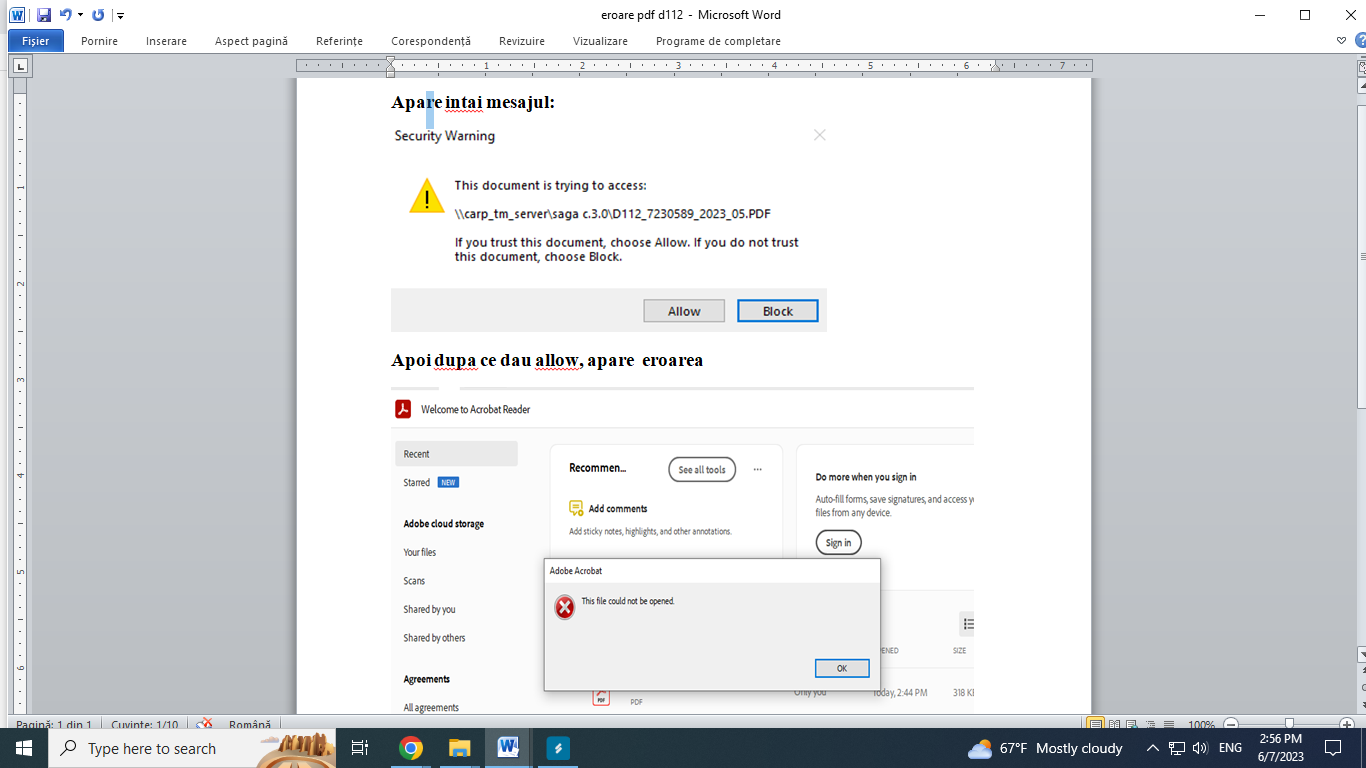Click the proofing errors icon in status bar
Image resolution: width=1366 pixels, height=768 pixels.
point(205,725)
